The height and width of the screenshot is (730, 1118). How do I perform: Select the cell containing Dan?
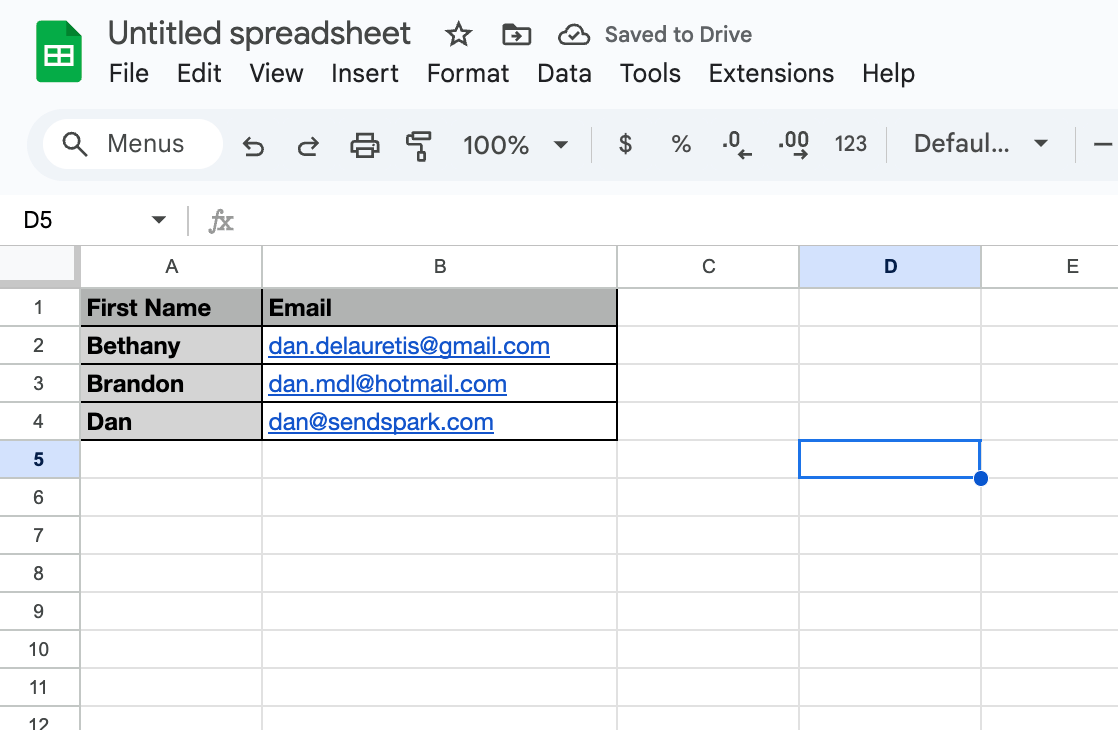(171, 421)
